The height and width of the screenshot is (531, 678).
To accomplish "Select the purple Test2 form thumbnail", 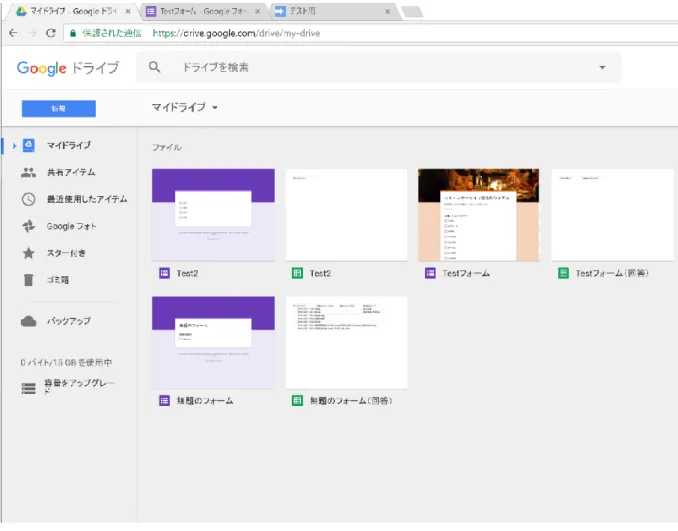I will tap(213, 214).
